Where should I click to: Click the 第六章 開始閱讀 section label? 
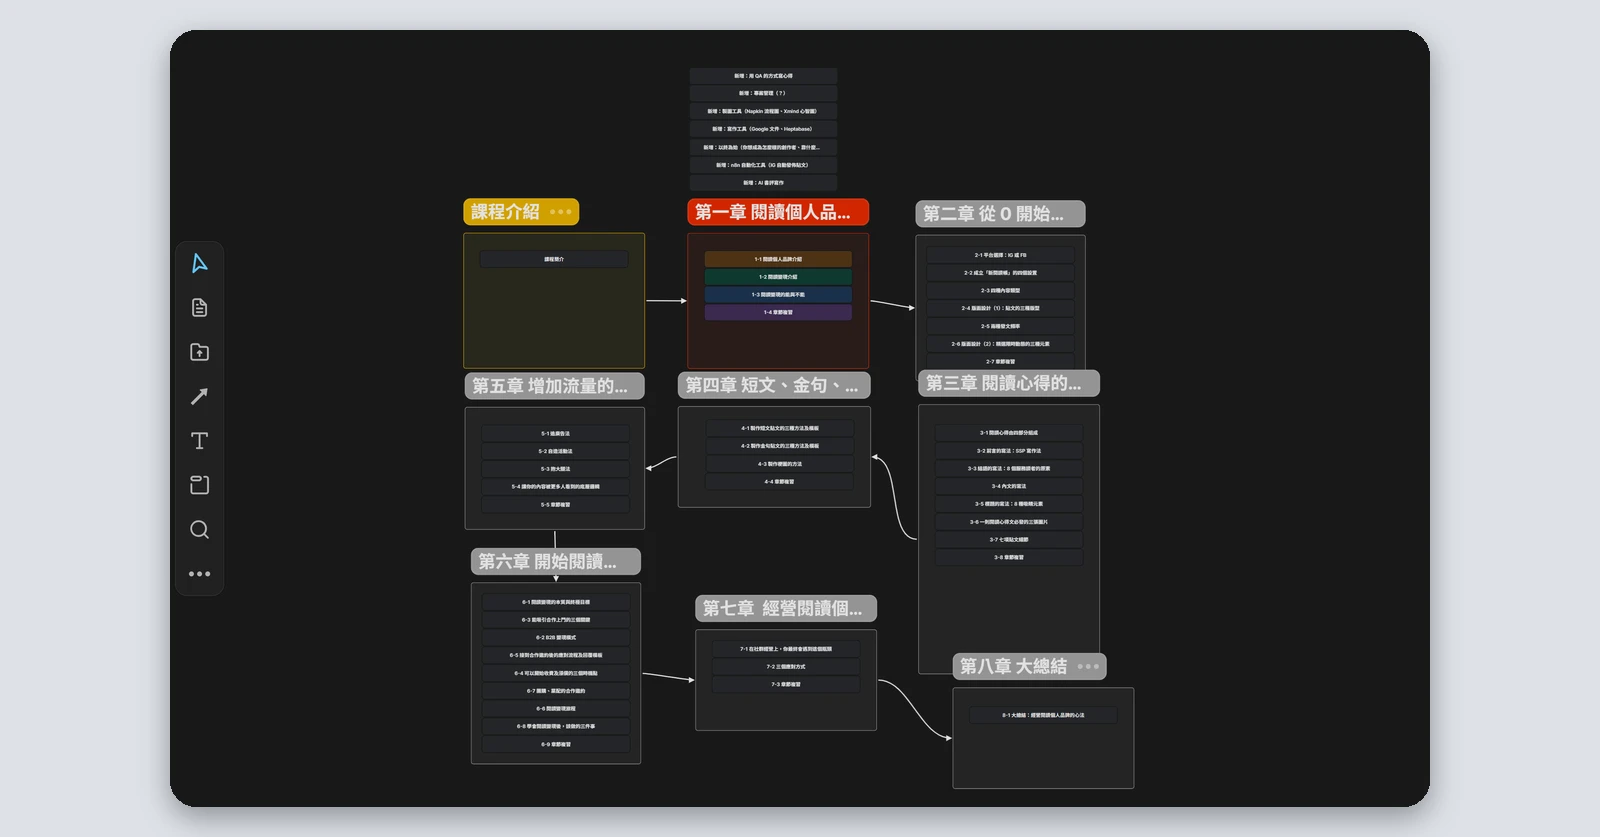tap(556, 562)
